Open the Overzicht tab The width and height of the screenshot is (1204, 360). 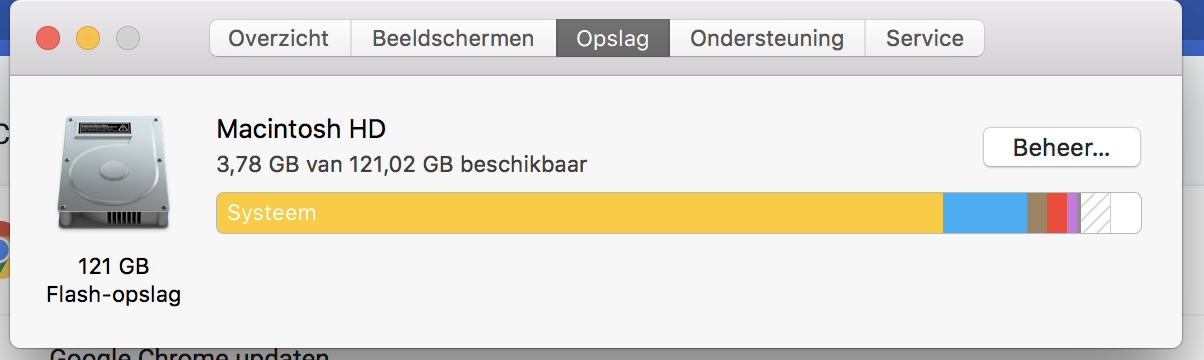tap(279, 39)
